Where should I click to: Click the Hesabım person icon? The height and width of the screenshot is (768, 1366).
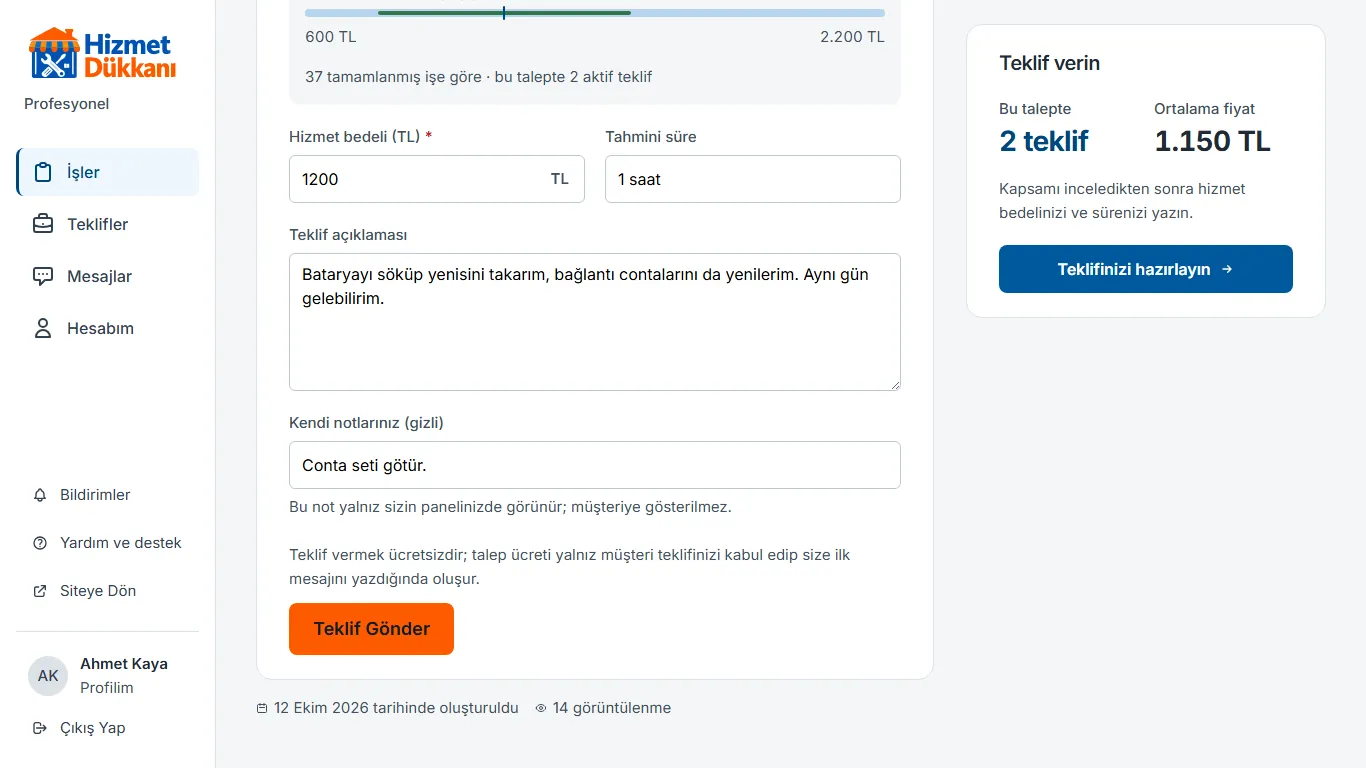tap(43, 328)
